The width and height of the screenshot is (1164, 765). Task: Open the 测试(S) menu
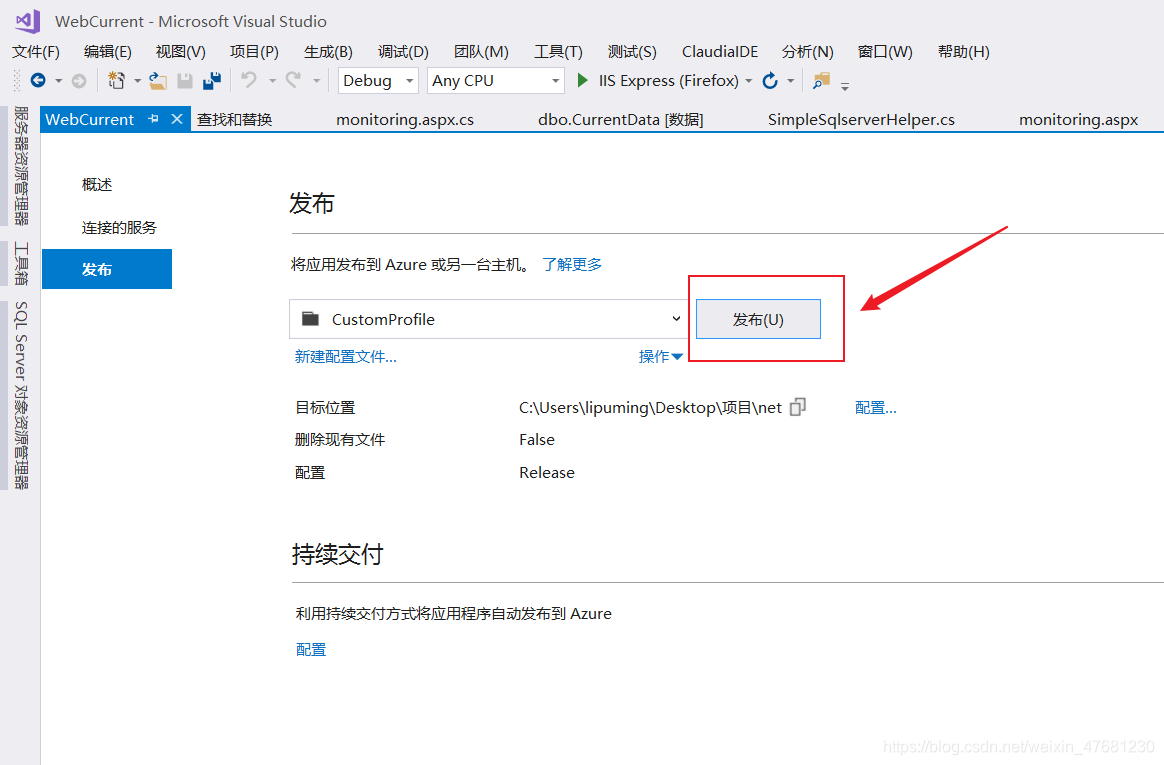(632, 52)
